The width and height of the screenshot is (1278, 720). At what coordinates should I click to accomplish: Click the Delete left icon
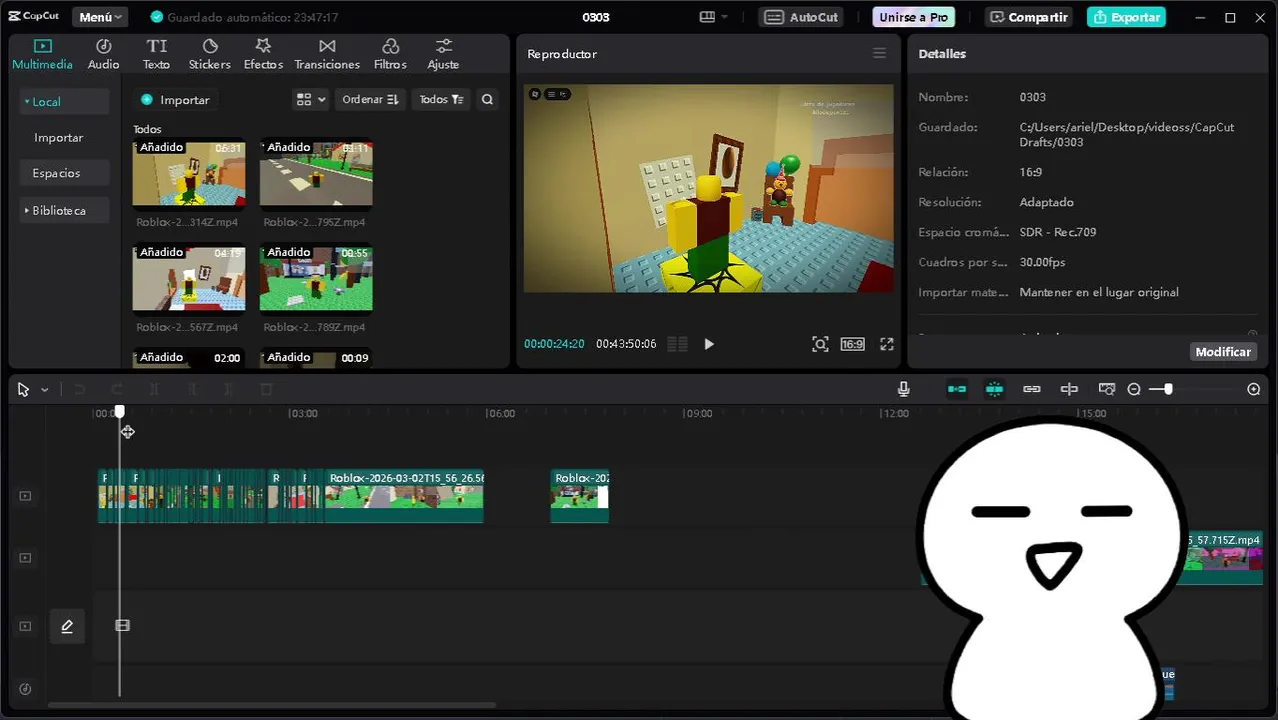[191, 390]
